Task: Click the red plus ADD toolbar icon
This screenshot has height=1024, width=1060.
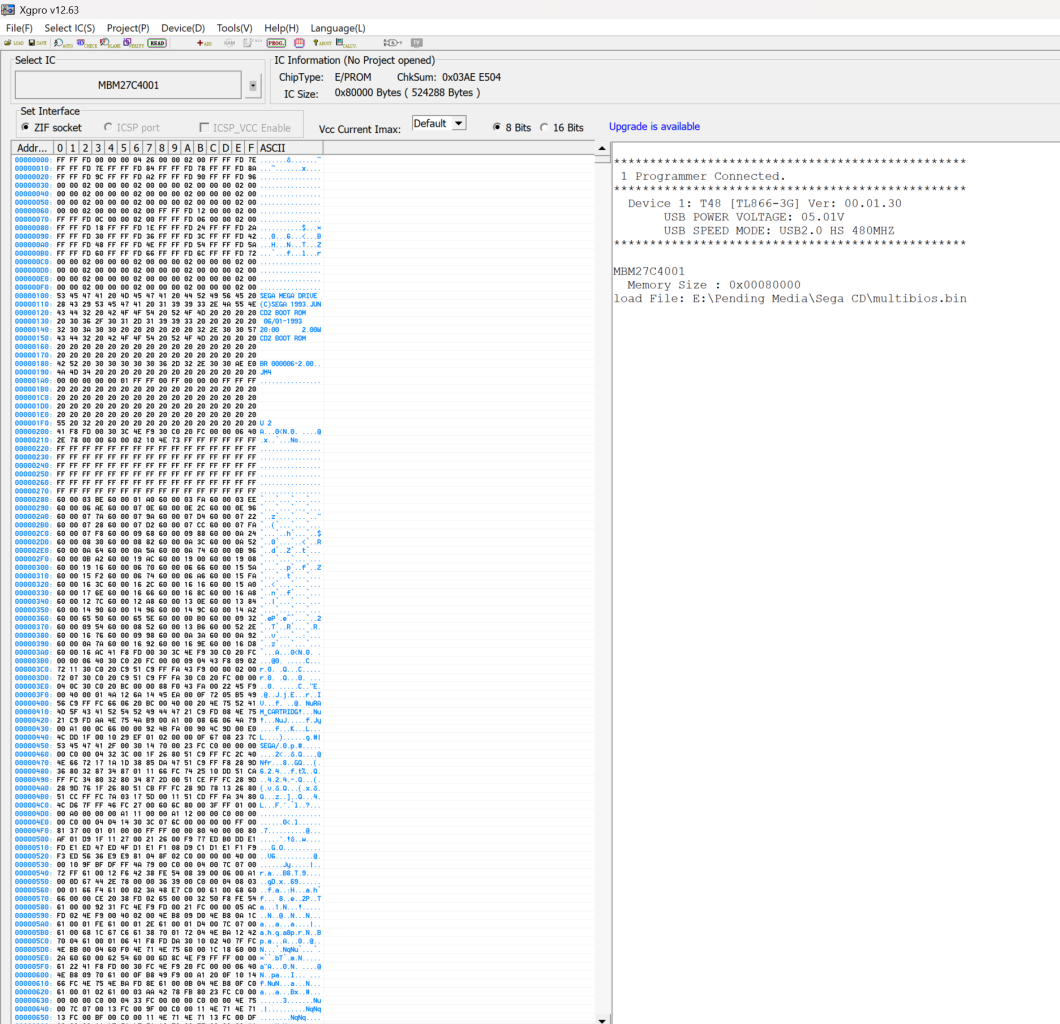Action: pyautogui.click(x=204, y=43)
